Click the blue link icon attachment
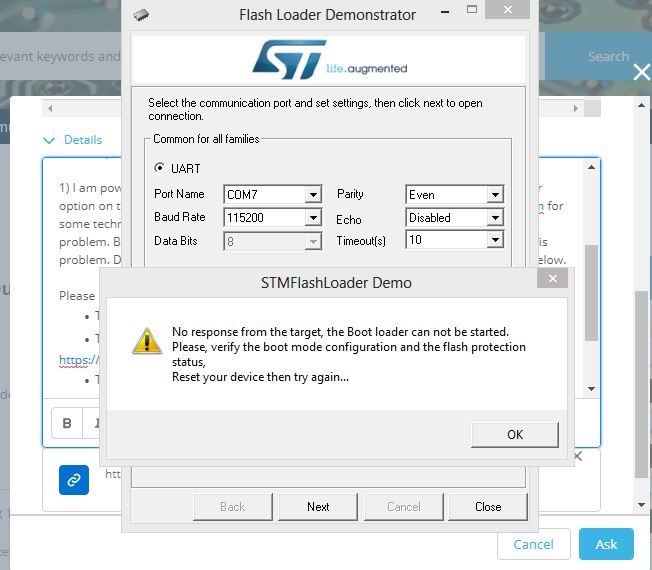Image resolution: width=652 pixels, height=570 pixels. point(74,480)
